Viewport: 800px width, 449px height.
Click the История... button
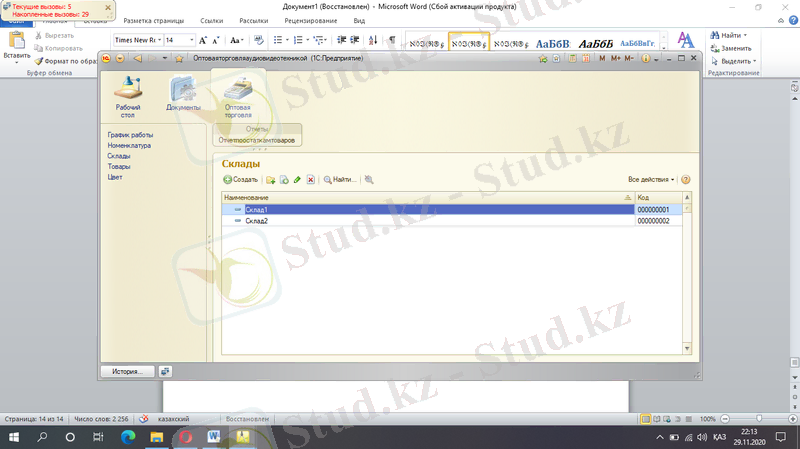128,371
